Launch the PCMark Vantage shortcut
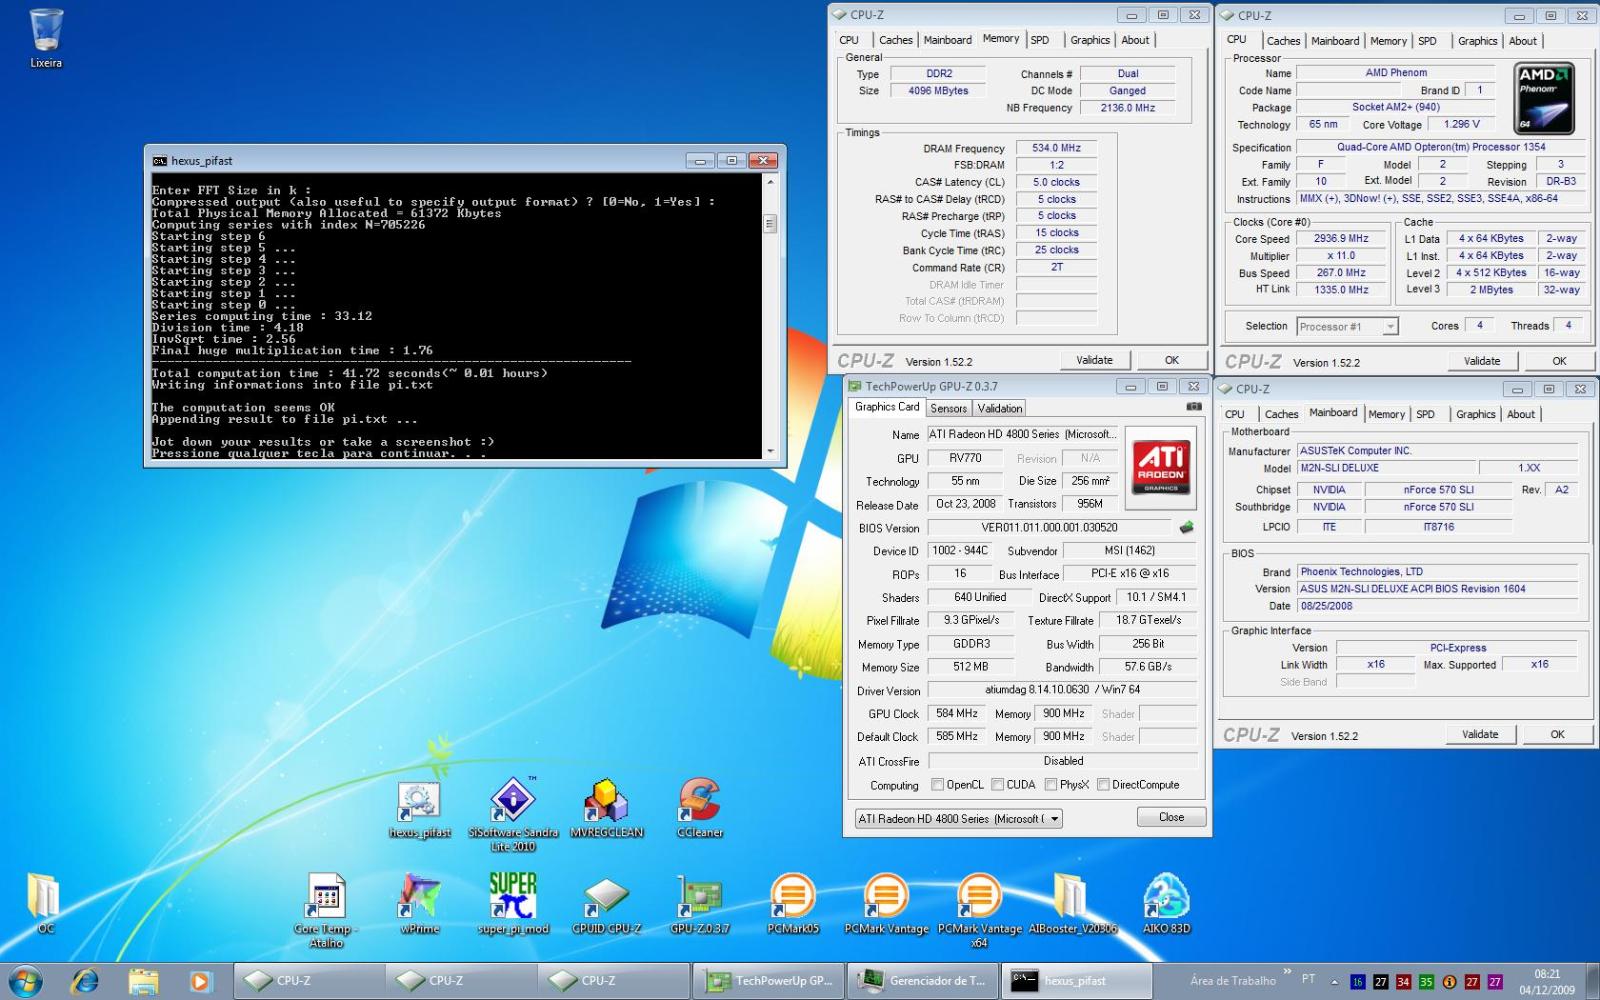 [x=886, y=903]
